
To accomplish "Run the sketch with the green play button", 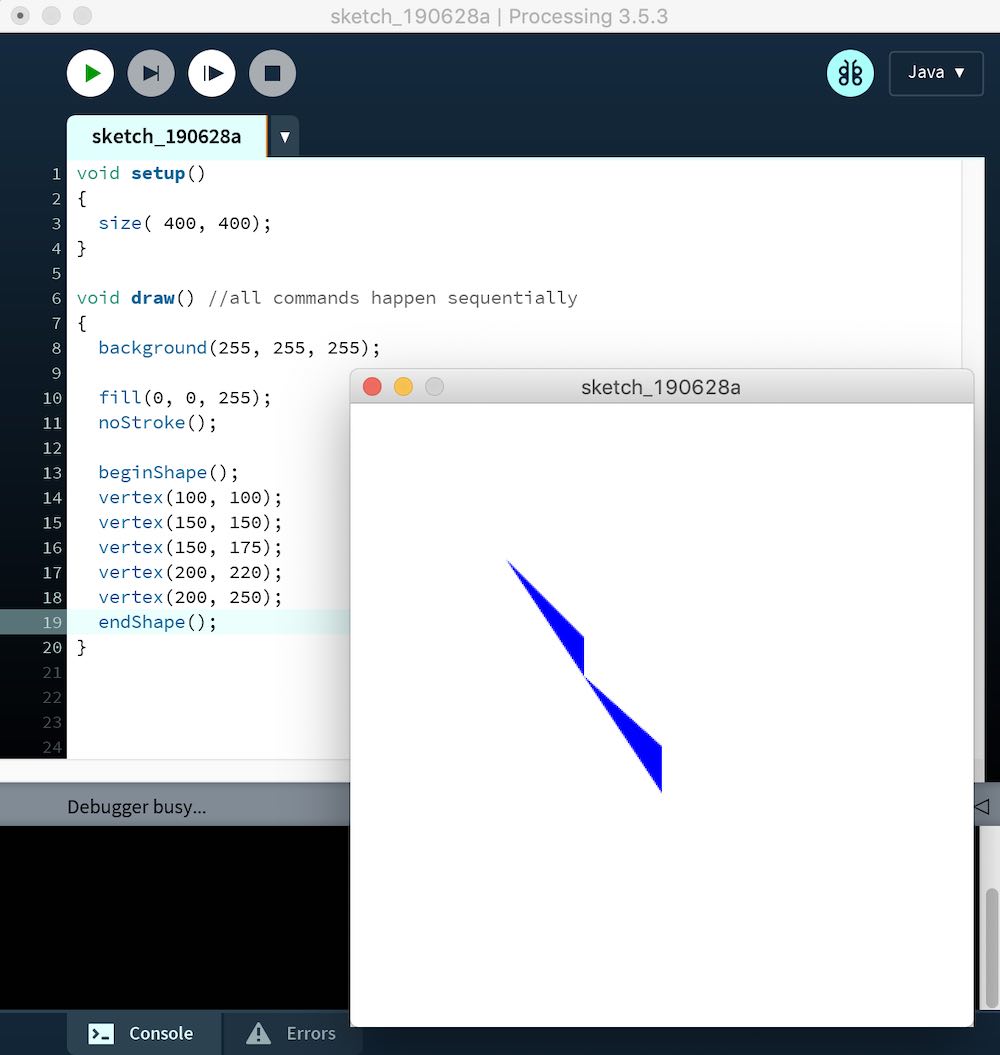I will (x=90, y=73).
